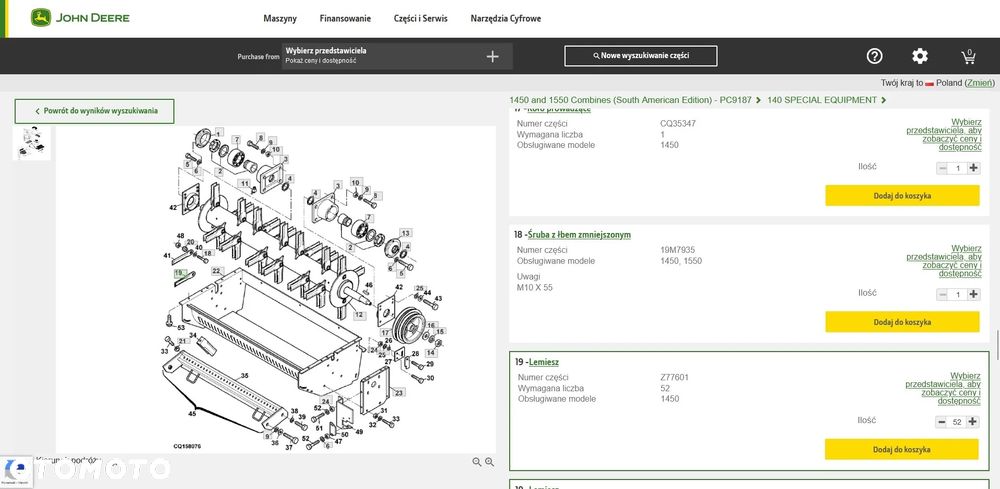Choose dealer link for part Z77601
The height and width of the screenshot is (489, 1000).
tap(943, 388)
